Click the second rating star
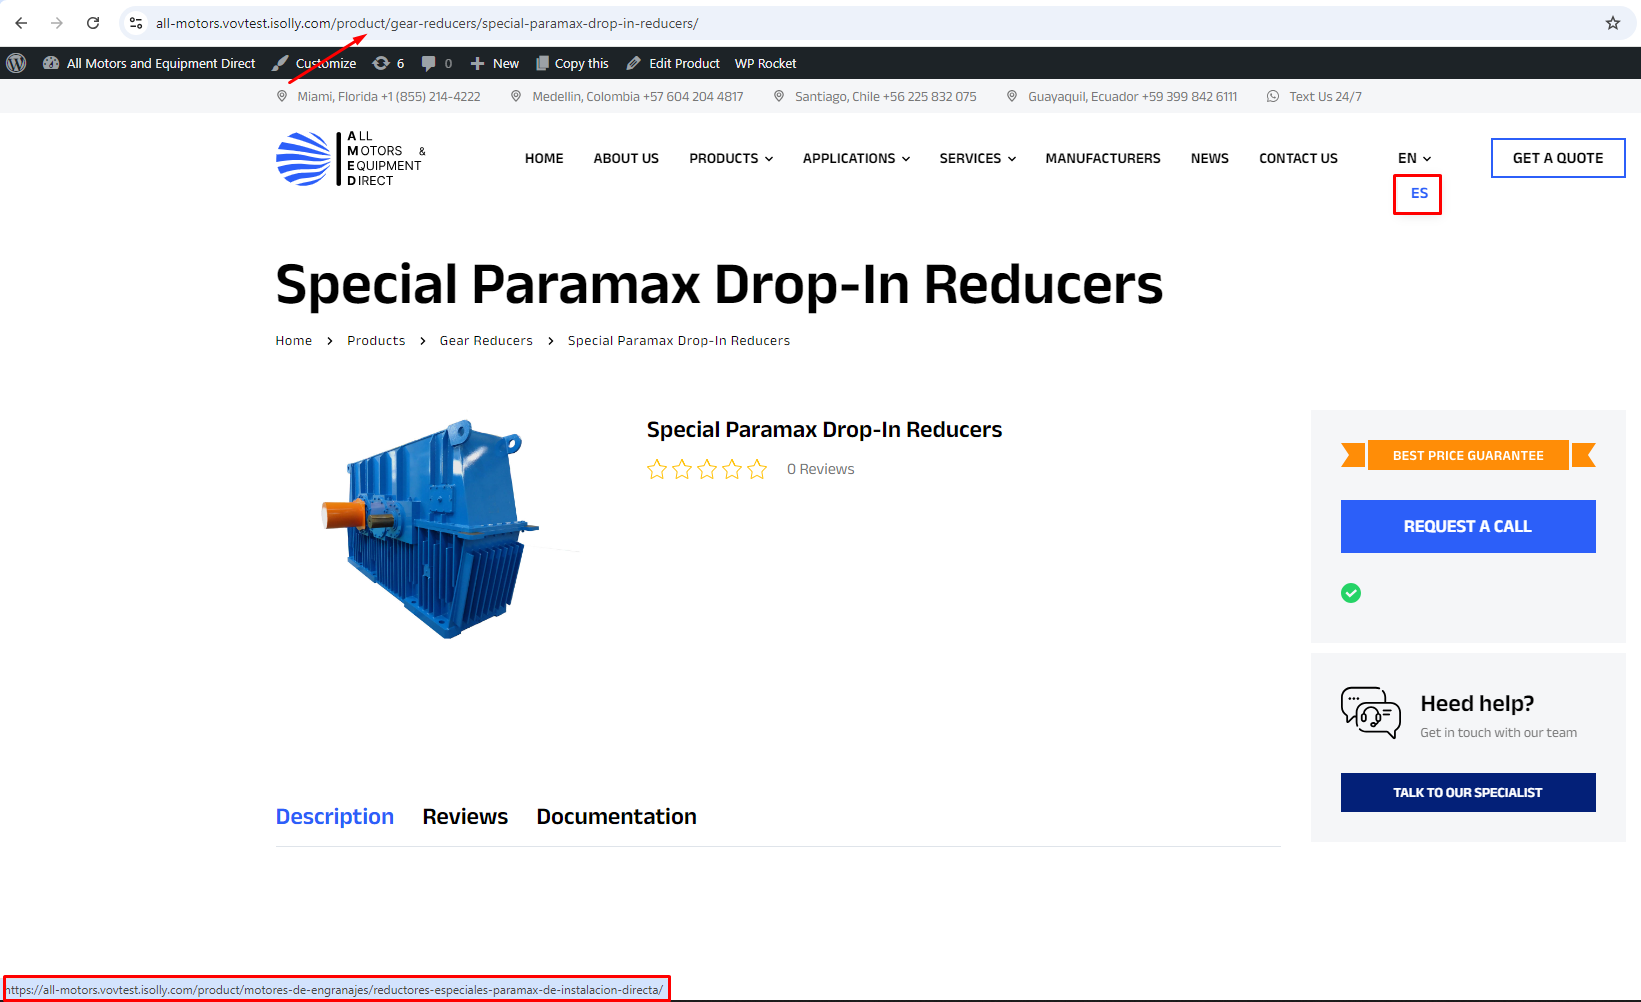Screen dimensions: 1641x1002 coord(682,469)
